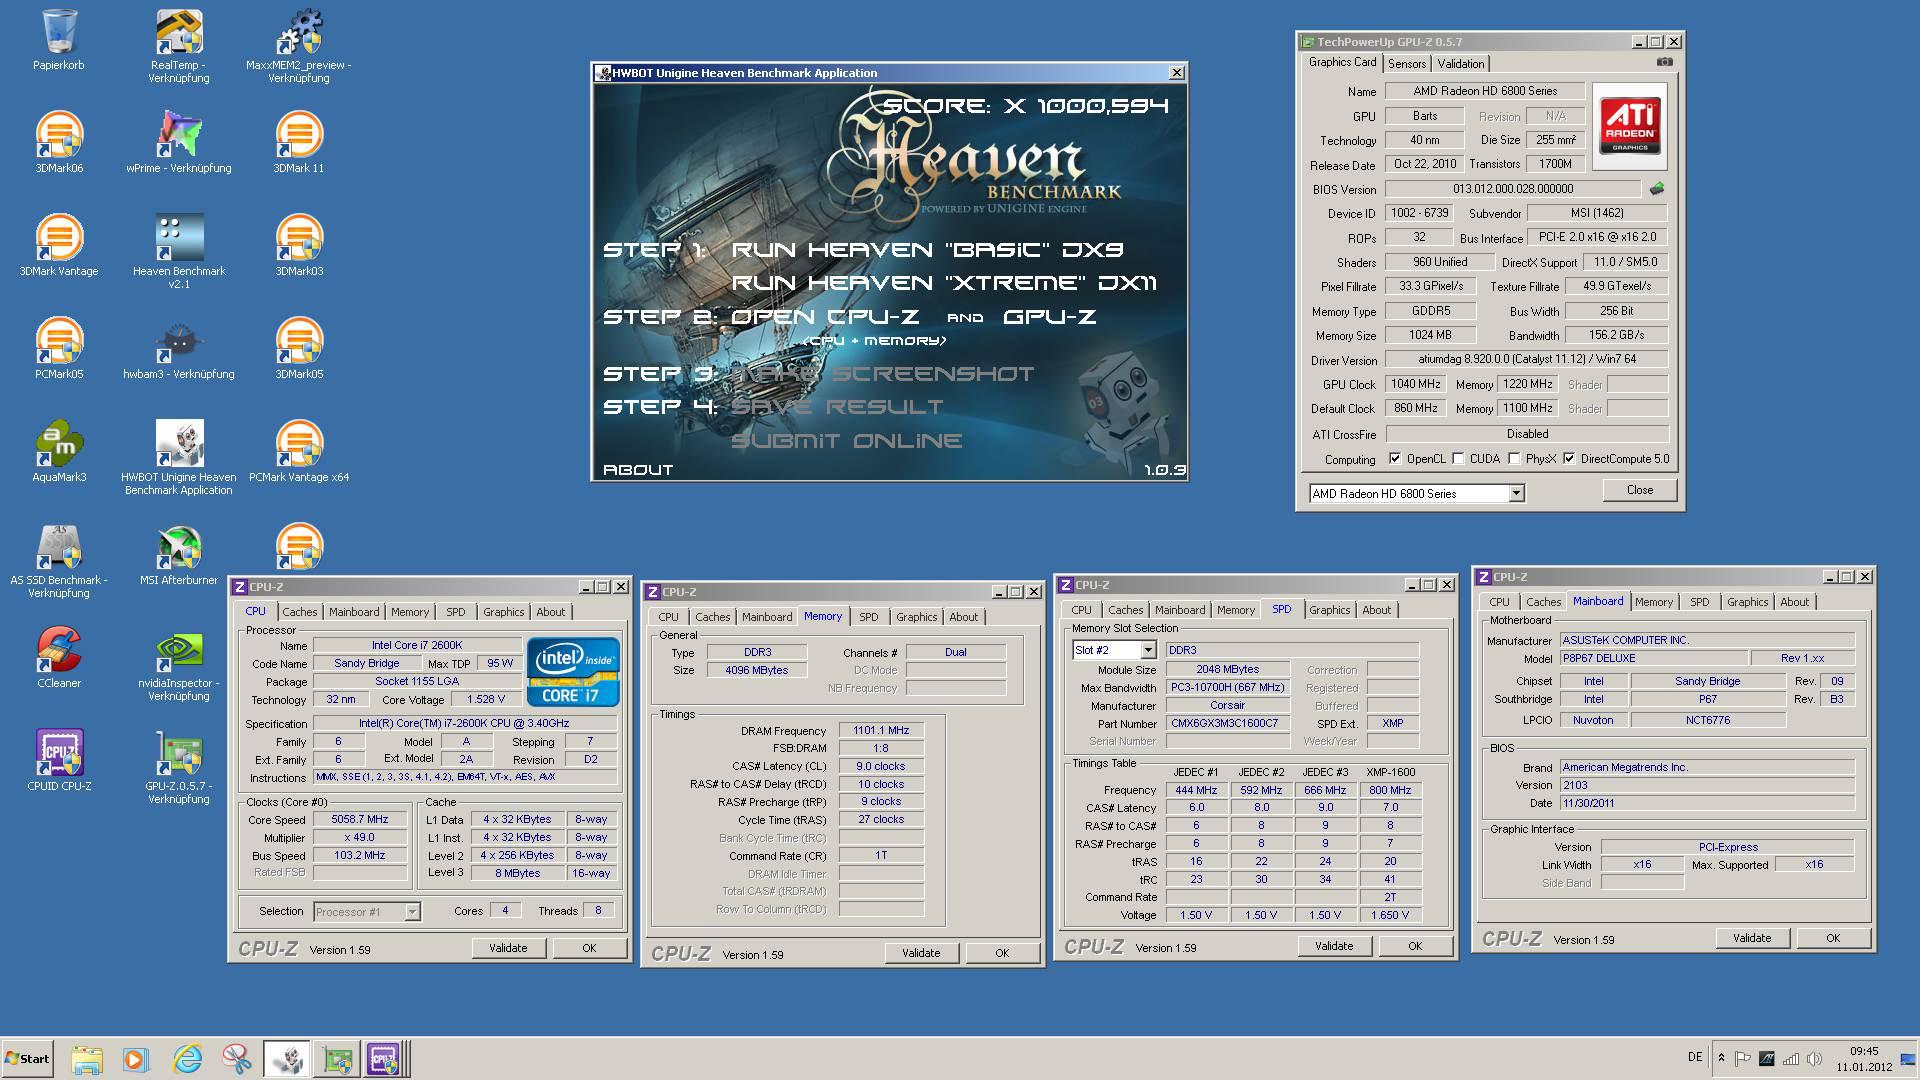
Task: Click OK in CPU-Z Mainboard window
Action: click(1833, 938)
